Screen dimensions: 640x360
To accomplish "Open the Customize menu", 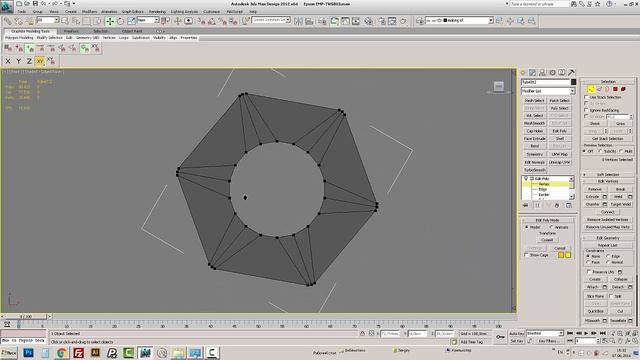I will 211,11.
